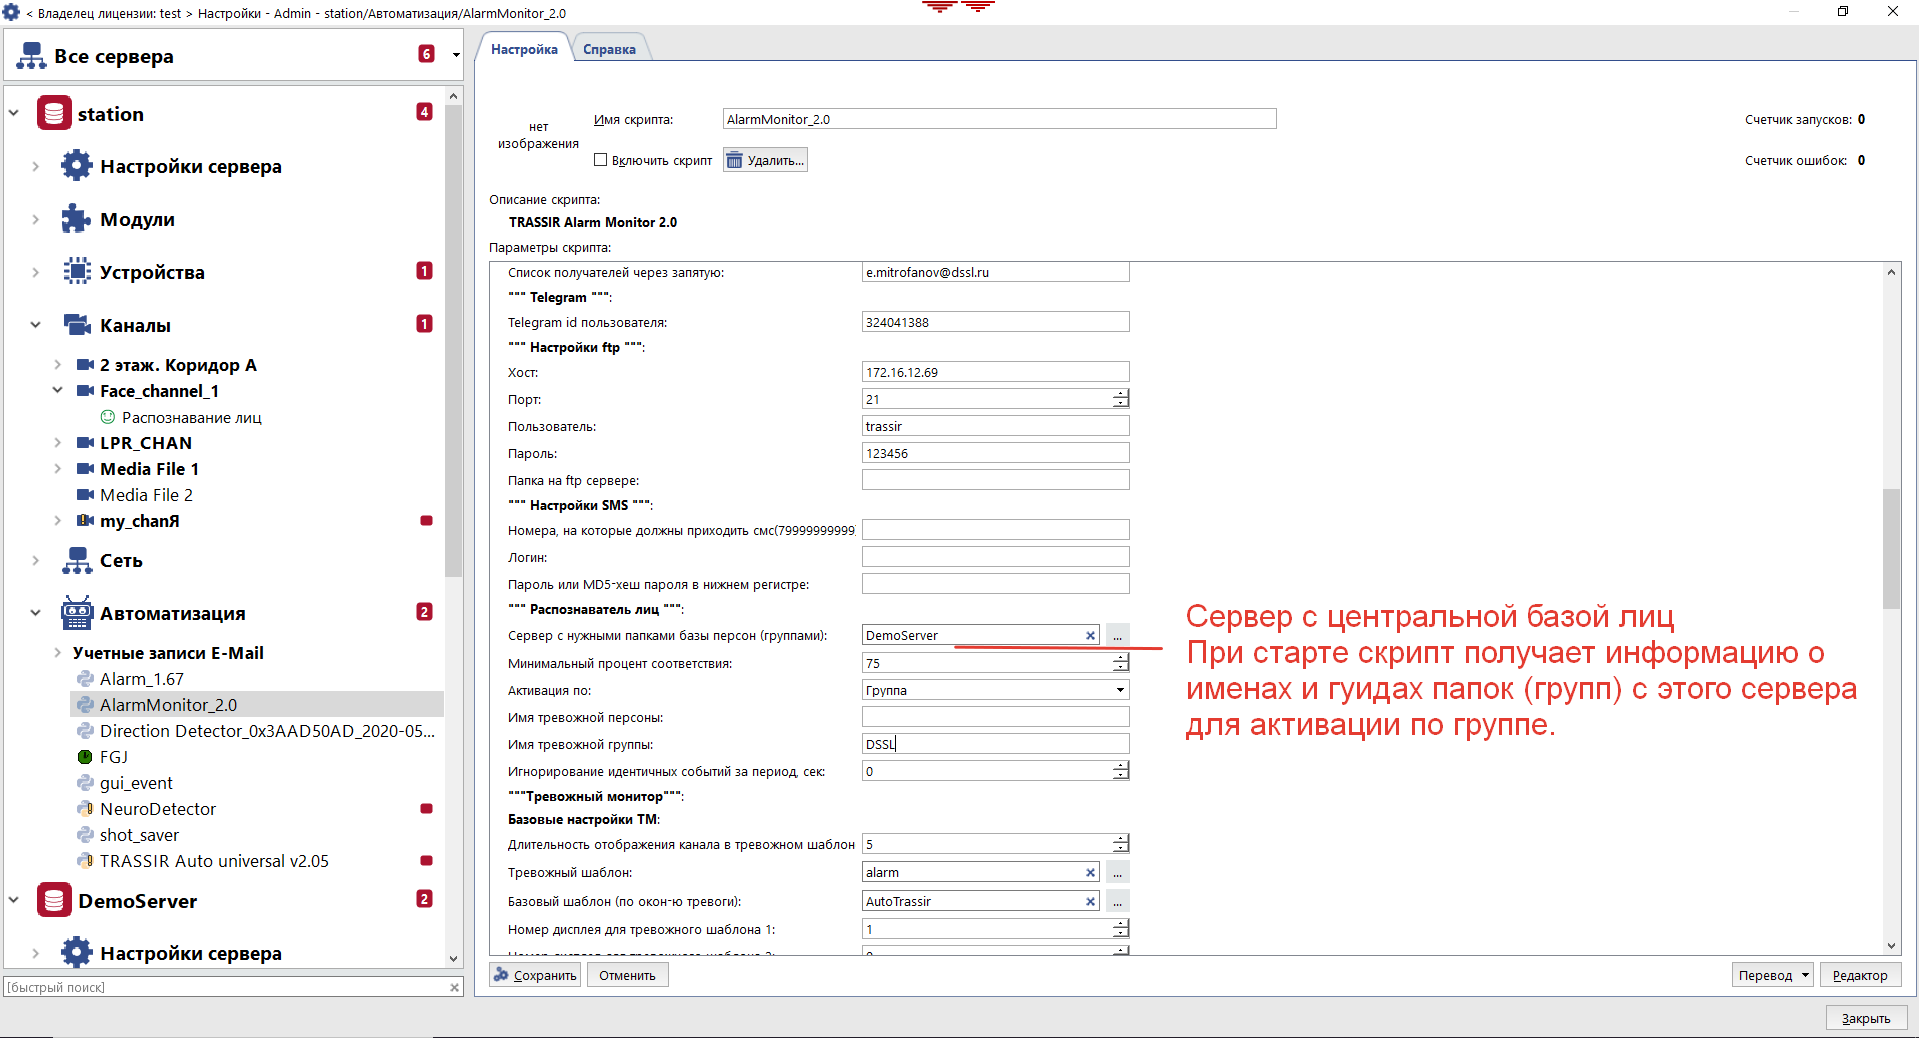Image resolution: width=1919 pixels, height=1038 pixels.
Task: Click the 'Сеть' network icon
Action: (x=77, y=560)
